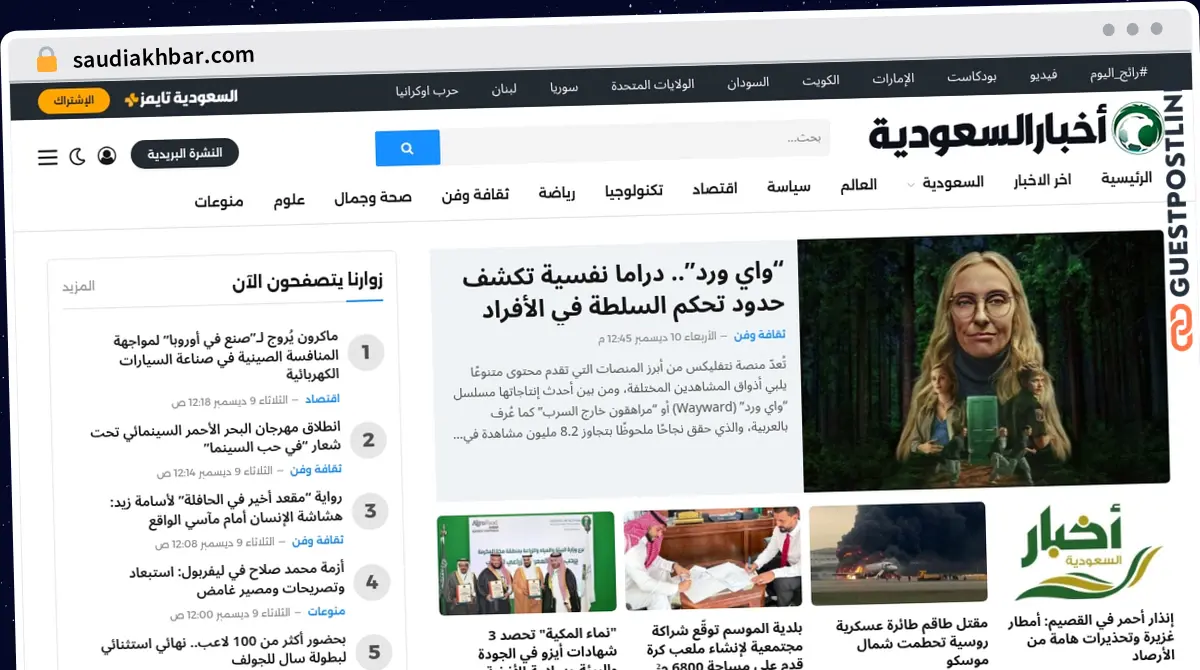Click الولايات المتحدة top bar link
The height and width of the screenshot is (670, 1200).
click(652, 84)
